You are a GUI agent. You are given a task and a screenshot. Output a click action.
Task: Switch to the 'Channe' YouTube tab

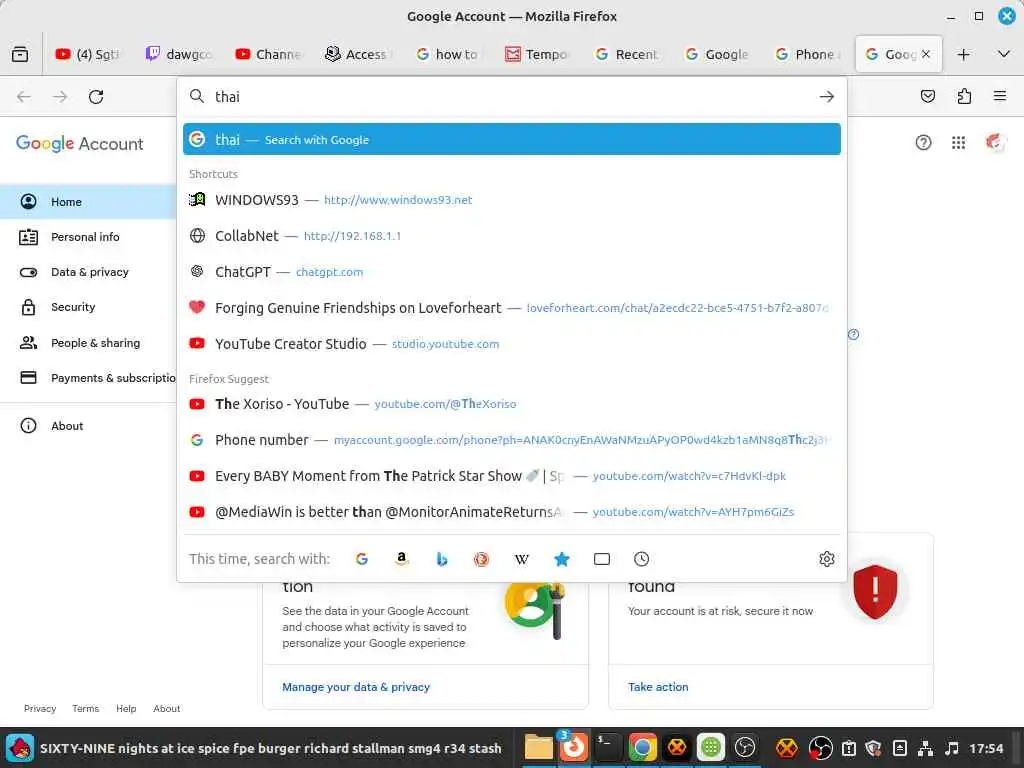point(268,54)
